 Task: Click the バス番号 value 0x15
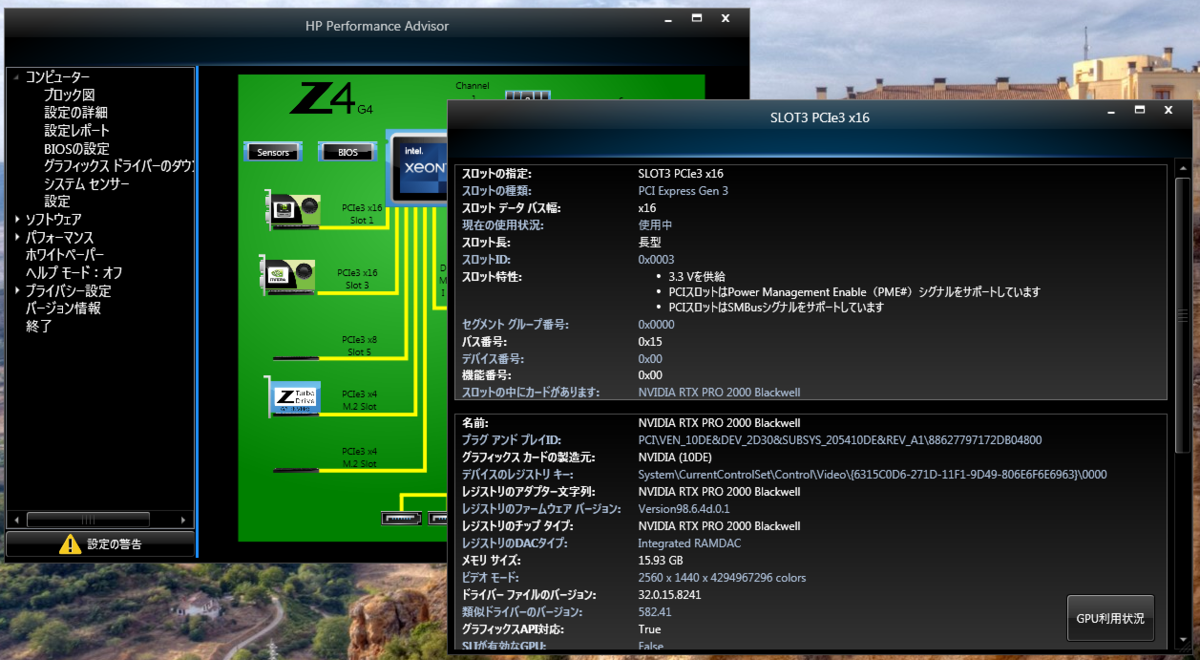[651, 342]
